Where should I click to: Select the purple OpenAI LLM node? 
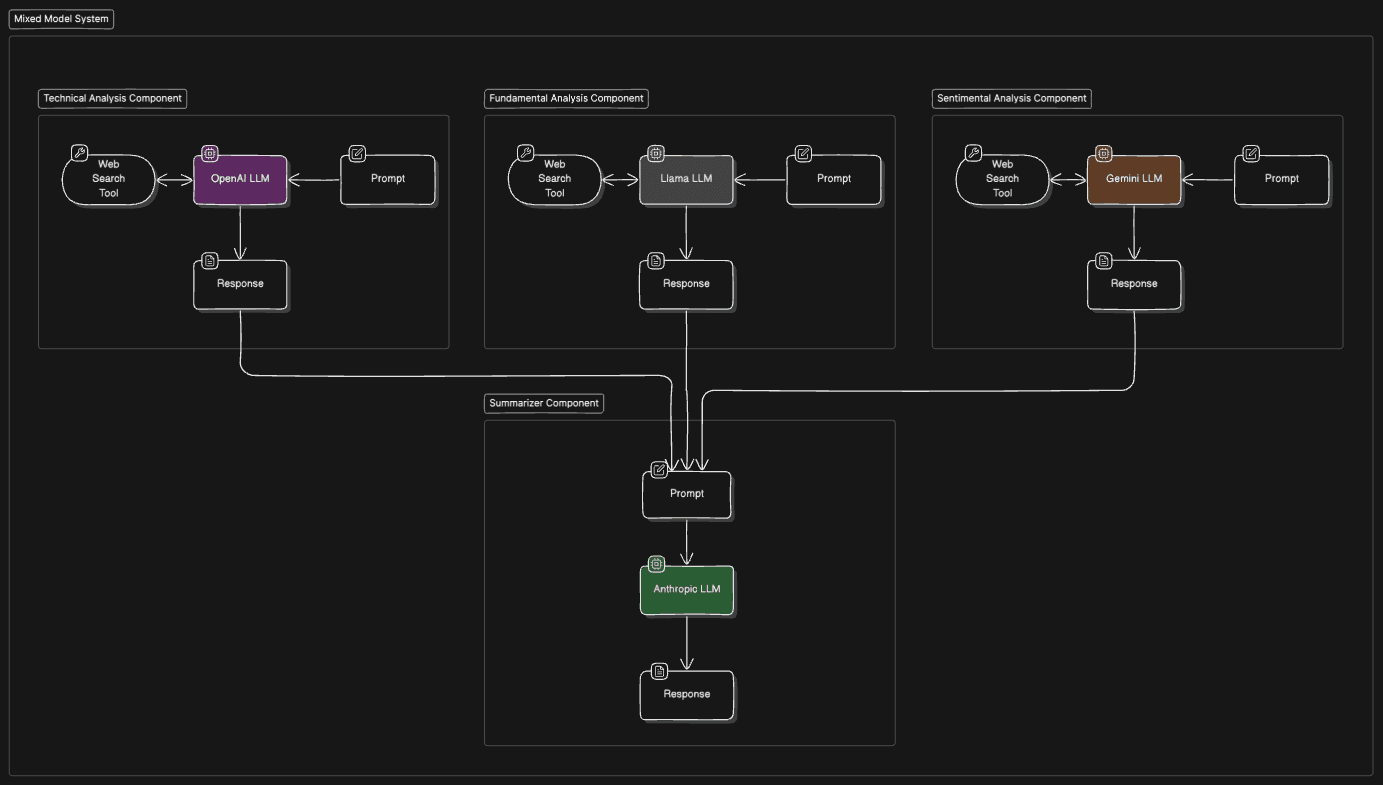pyautogui.click(x=240, y=179)
